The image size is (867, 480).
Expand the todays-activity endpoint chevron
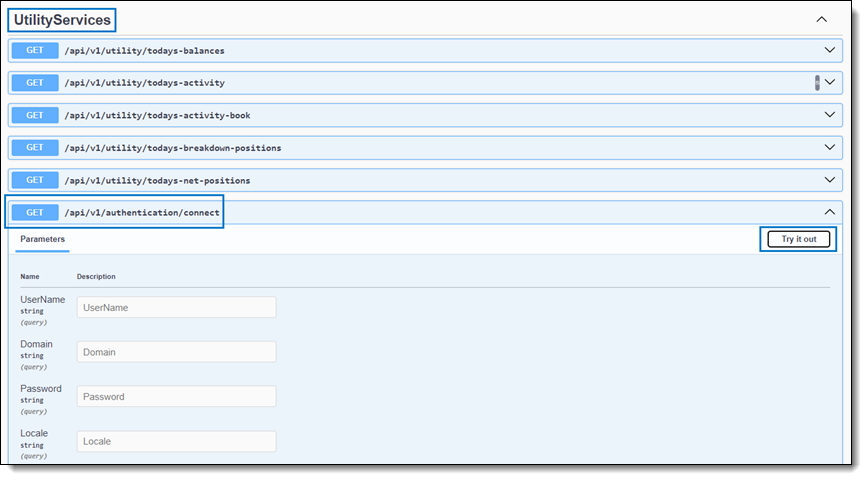click(x=829, y=82)
